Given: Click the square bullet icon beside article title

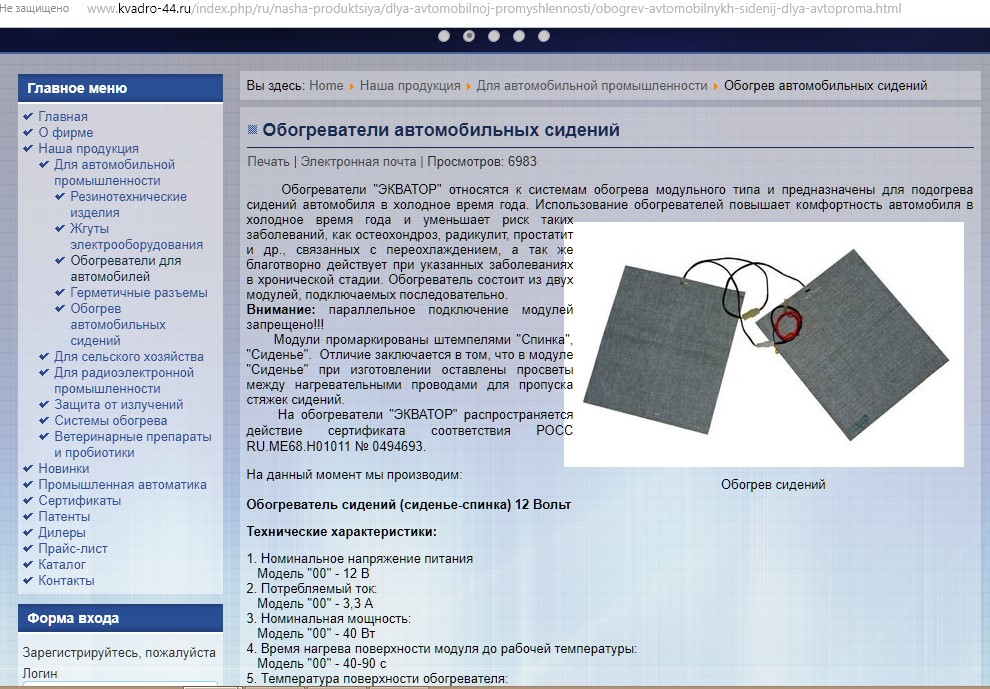Looking at the screenshot, I should pos(253,129).
